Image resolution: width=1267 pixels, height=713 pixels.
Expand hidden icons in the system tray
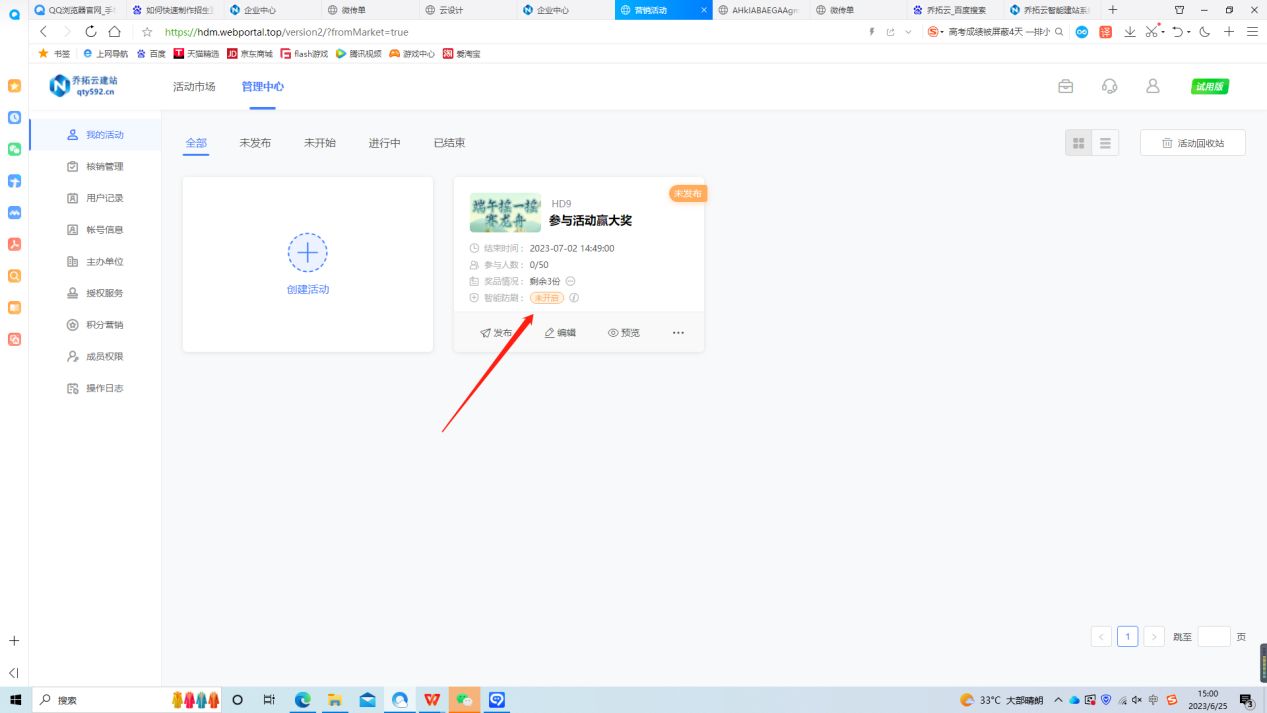[x=1057, y=699]
